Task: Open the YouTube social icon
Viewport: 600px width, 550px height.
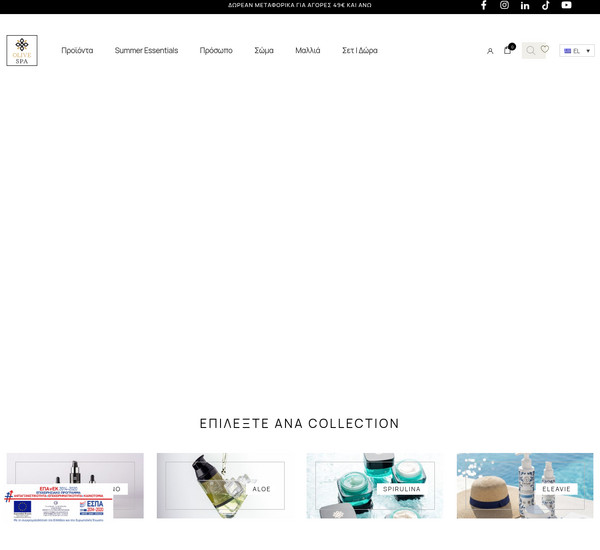Action: tap(566, 5)
